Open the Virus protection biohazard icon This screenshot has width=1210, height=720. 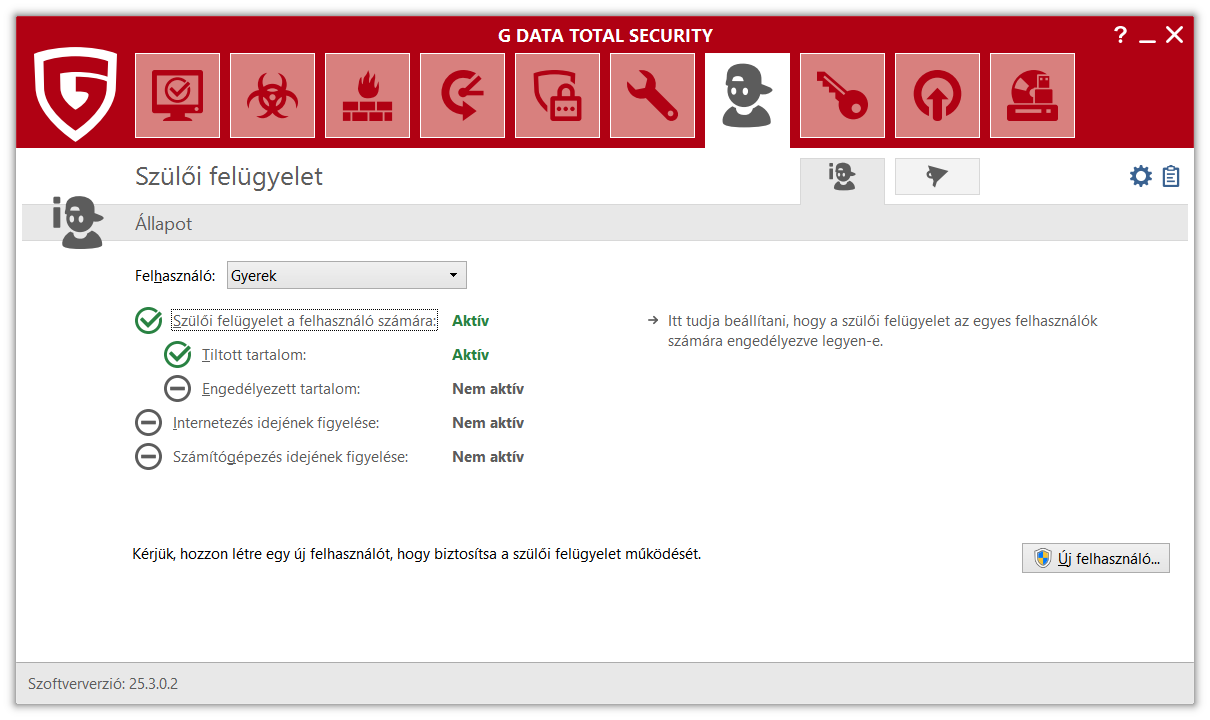coord(272,95)
